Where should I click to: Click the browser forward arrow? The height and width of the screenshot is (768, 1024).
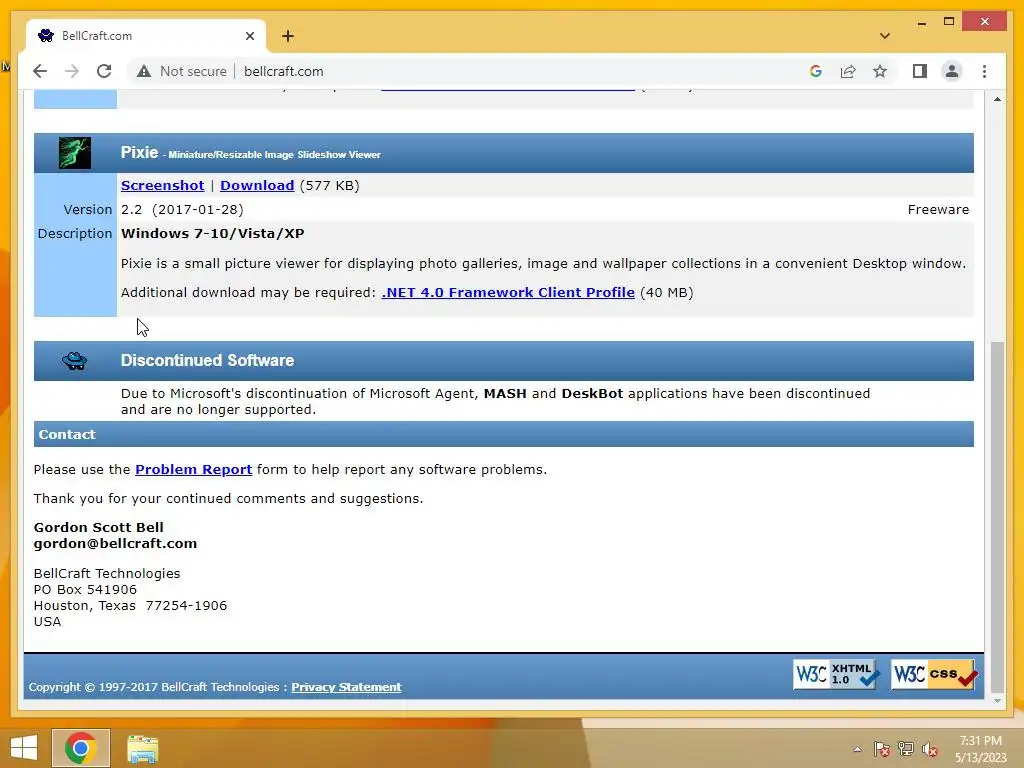click(72, 71)
